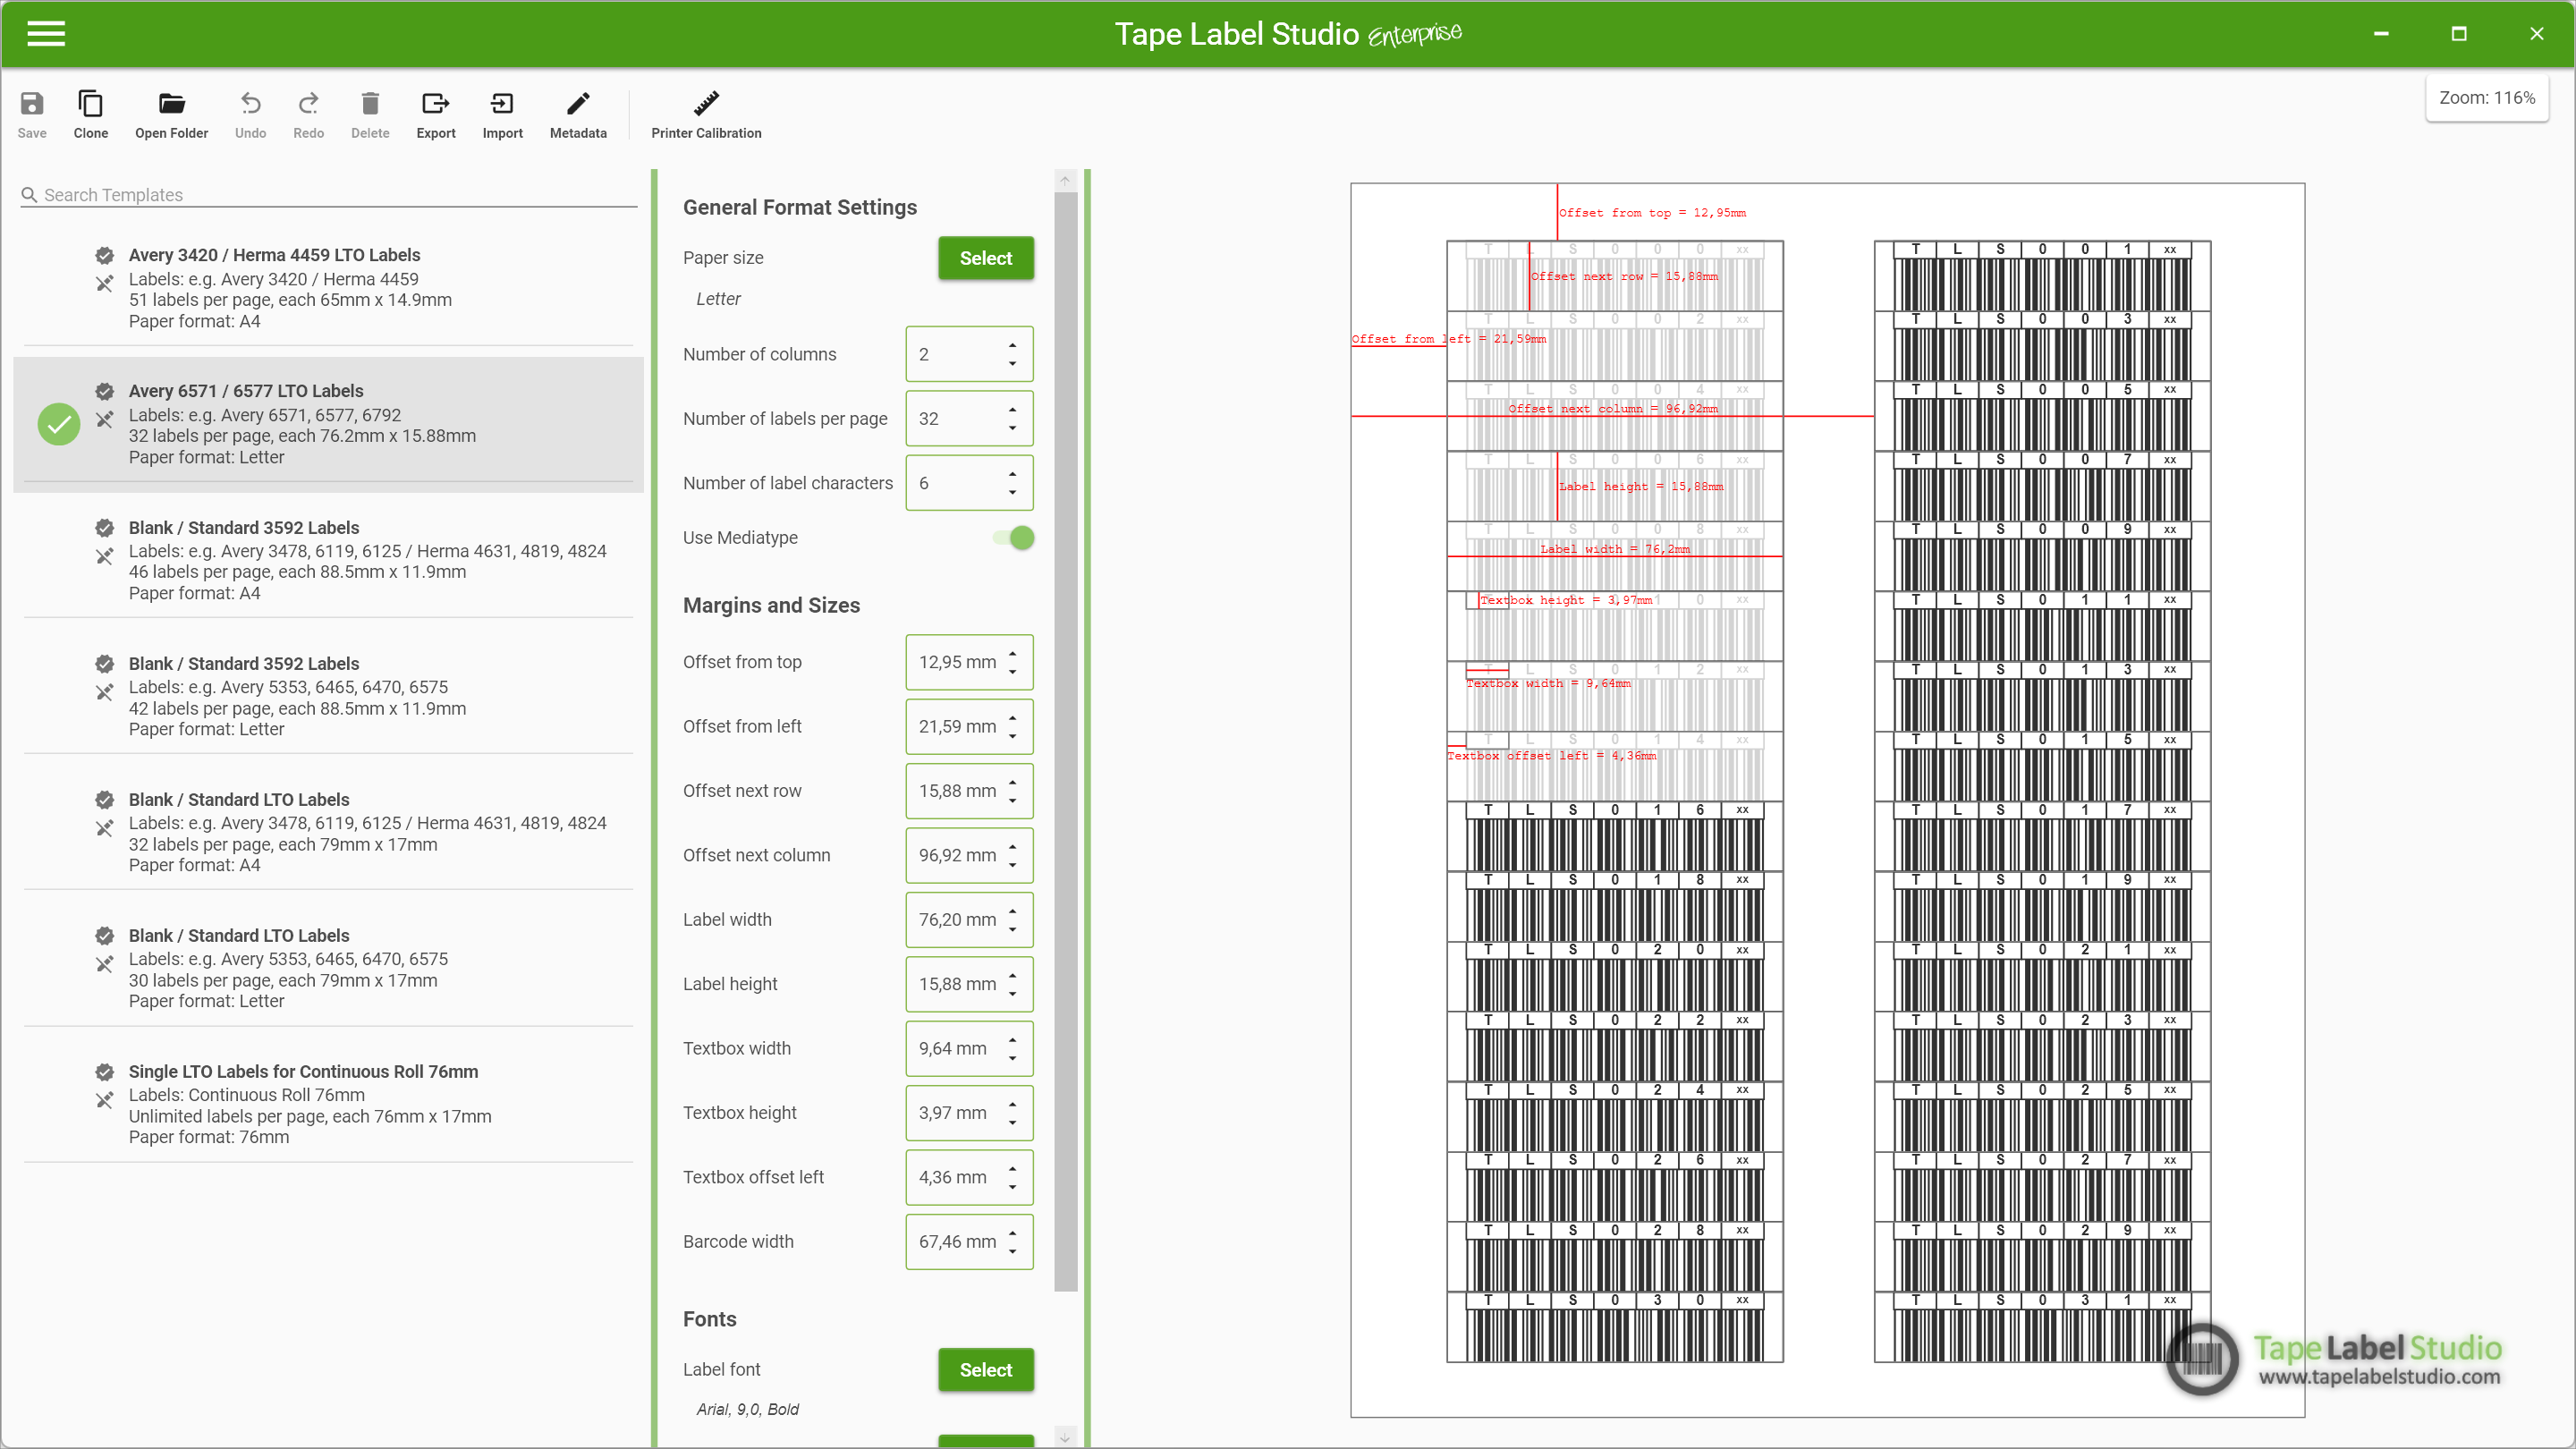2576x1449 pixels.
Task: Toggle the Use Mediatype switch
Action: tap(1014, 538)
